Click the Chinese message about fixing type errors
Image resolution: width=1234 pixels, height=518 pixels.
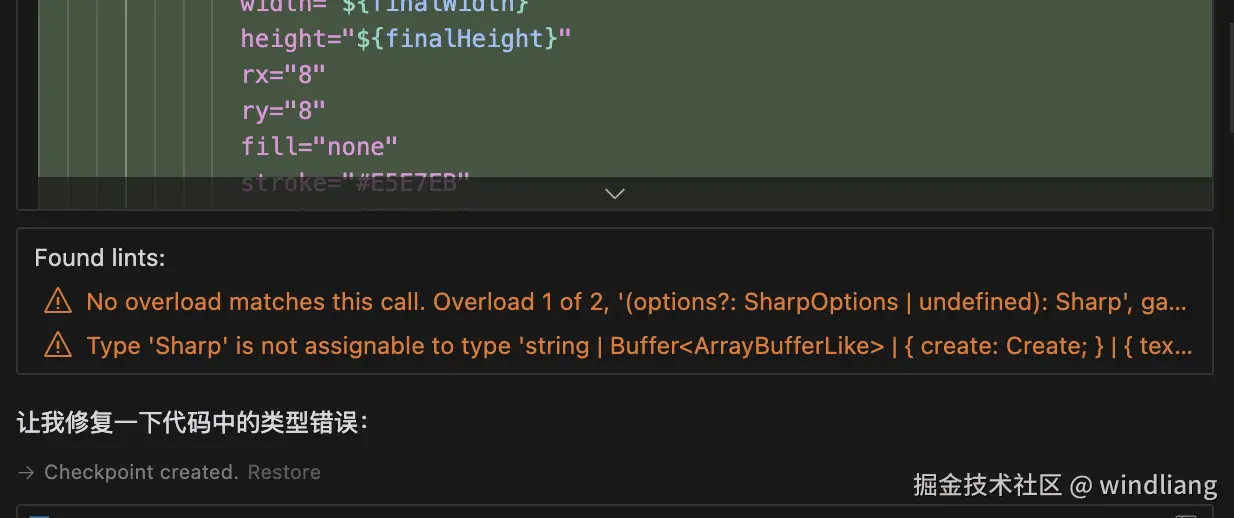click(x=193, y=423)
